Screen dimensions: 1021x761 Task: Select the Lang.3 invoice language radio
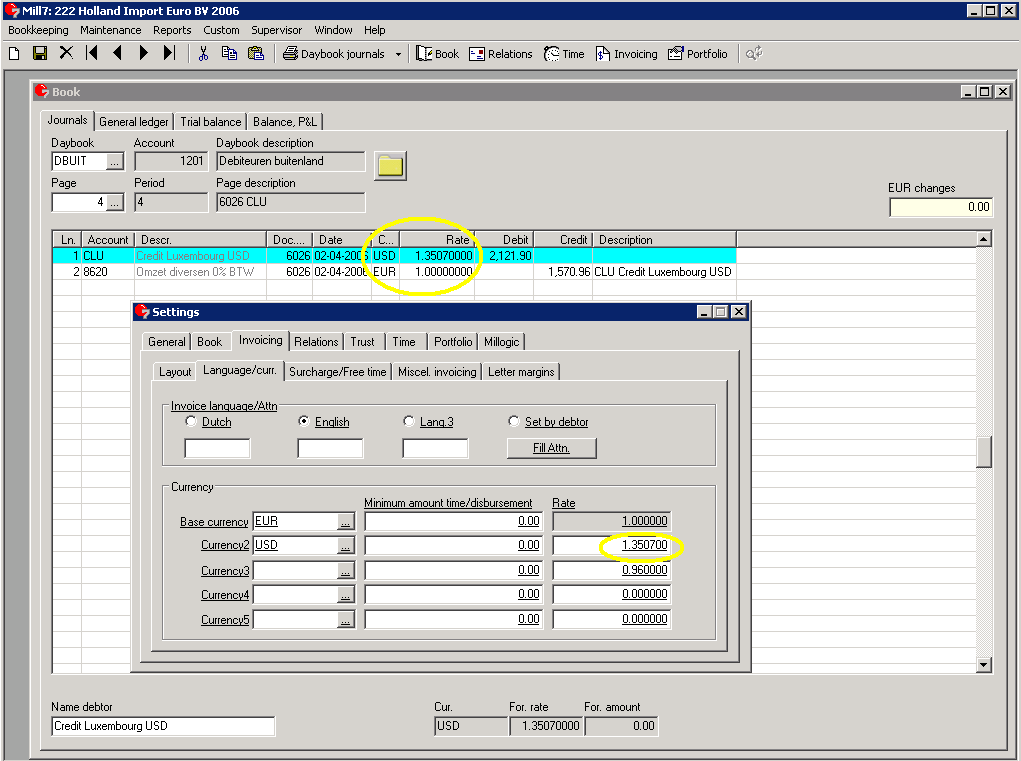[409, 421]
